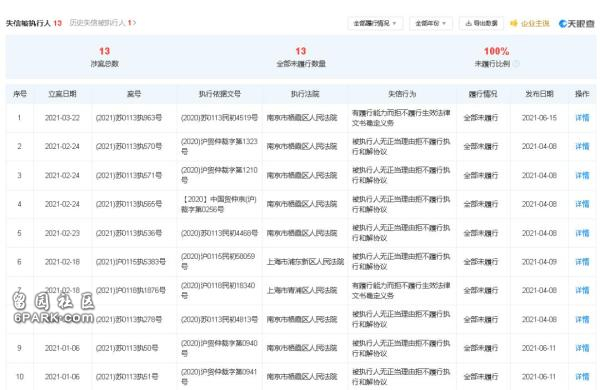Open the 全部年份 year dropdown
Image resolution: width=600 pixels, height=390 pixels.
[x=430, y=23]
